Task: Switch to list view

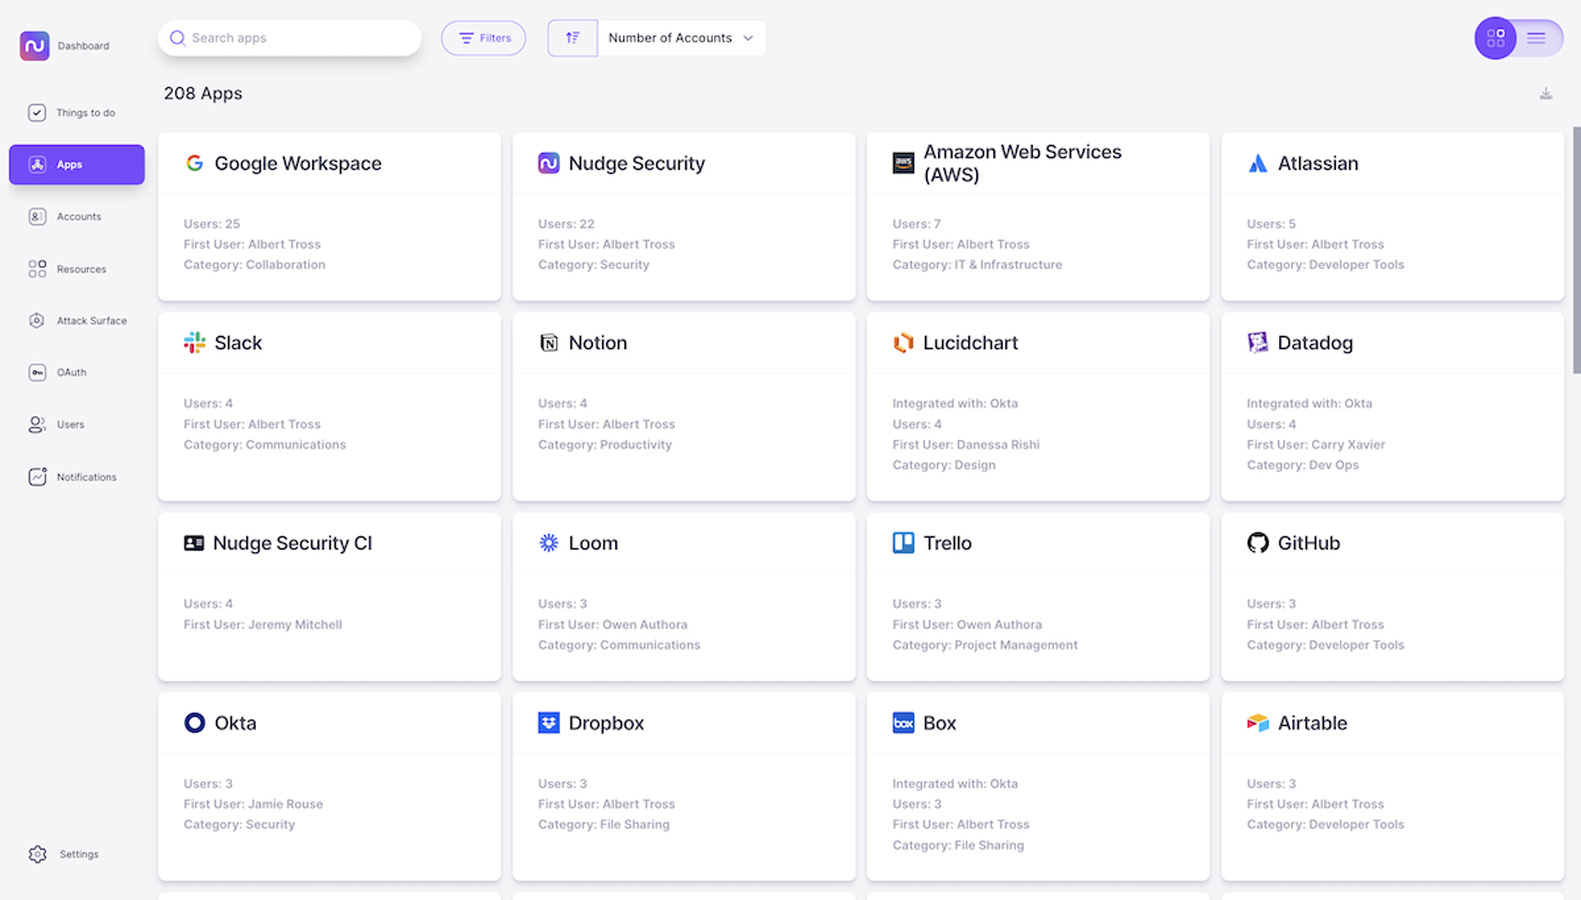Action: click(x=1537, y=38)
